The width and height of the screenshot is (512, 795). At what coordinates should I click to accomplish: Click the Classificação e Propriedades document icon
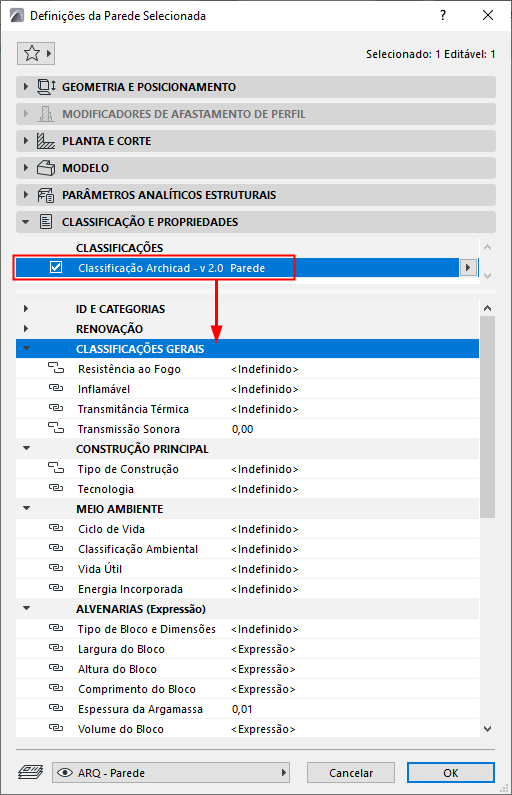46,222
